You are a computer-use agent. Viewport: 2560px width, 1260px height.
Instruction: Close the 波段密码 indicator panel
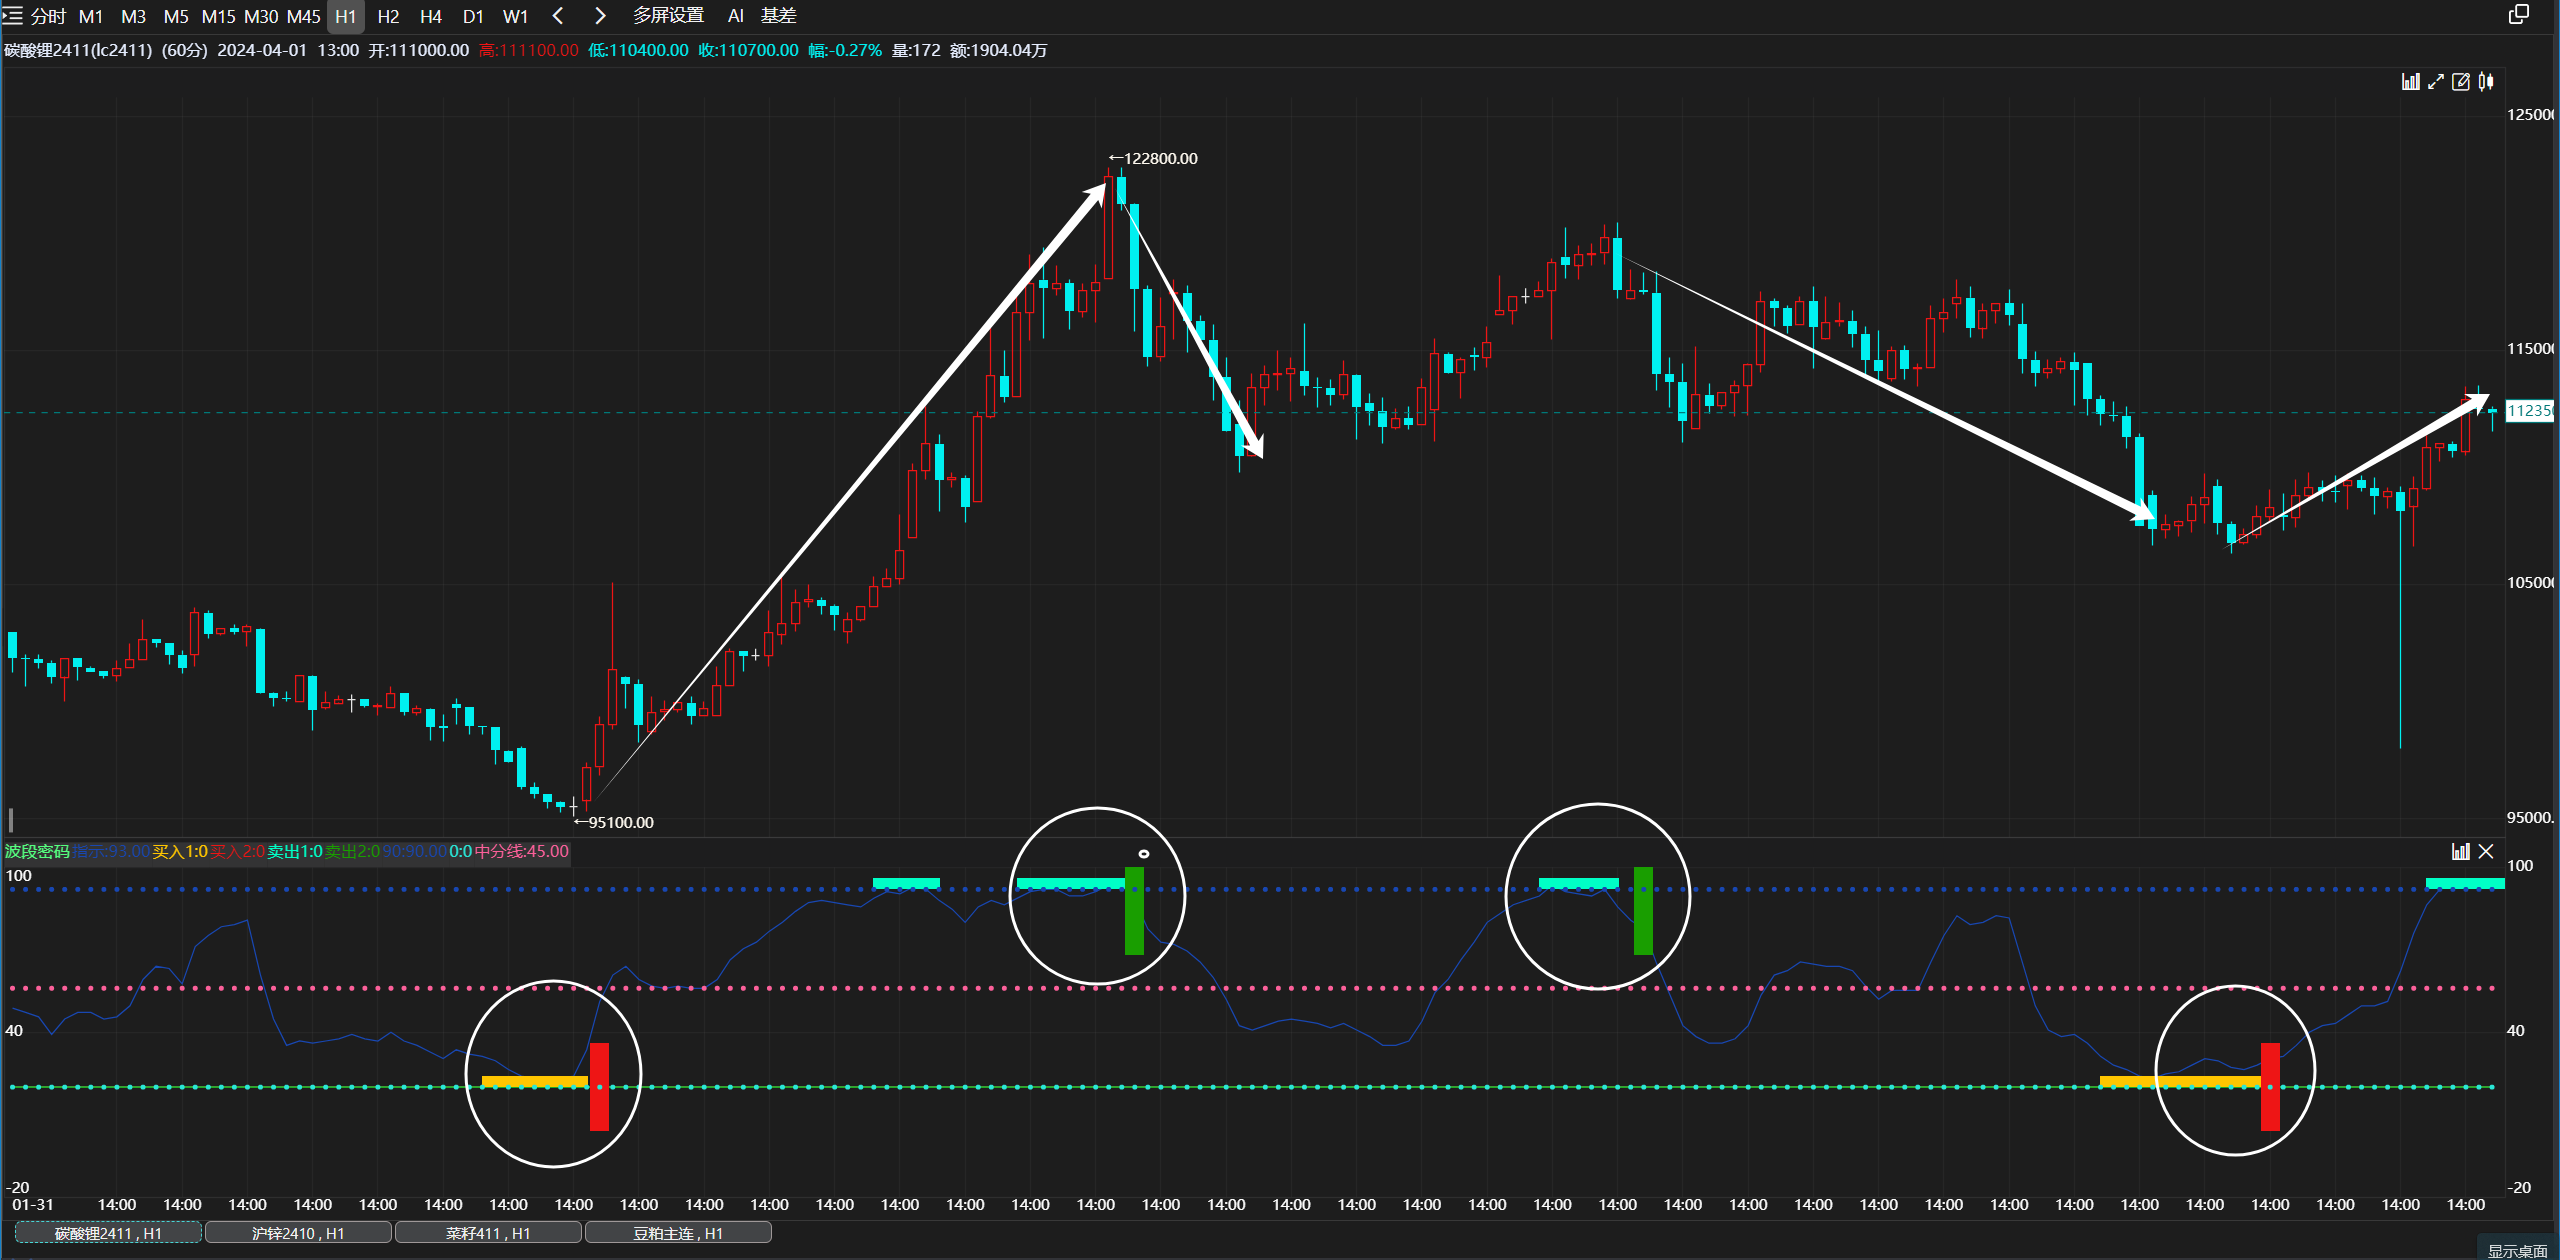(x=2486, y=851)
